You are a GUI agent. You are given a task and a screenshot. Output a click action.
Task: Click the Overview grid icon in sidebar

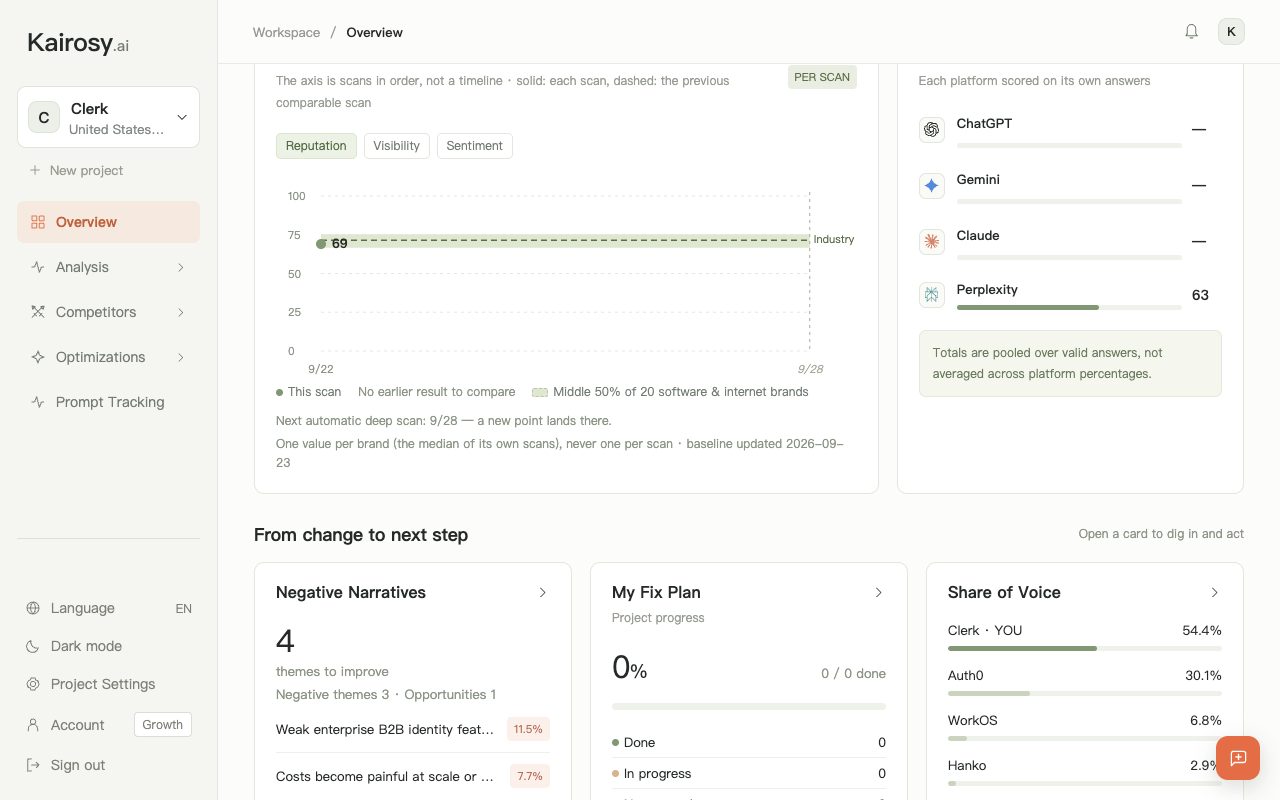click(x=38, y=222)
